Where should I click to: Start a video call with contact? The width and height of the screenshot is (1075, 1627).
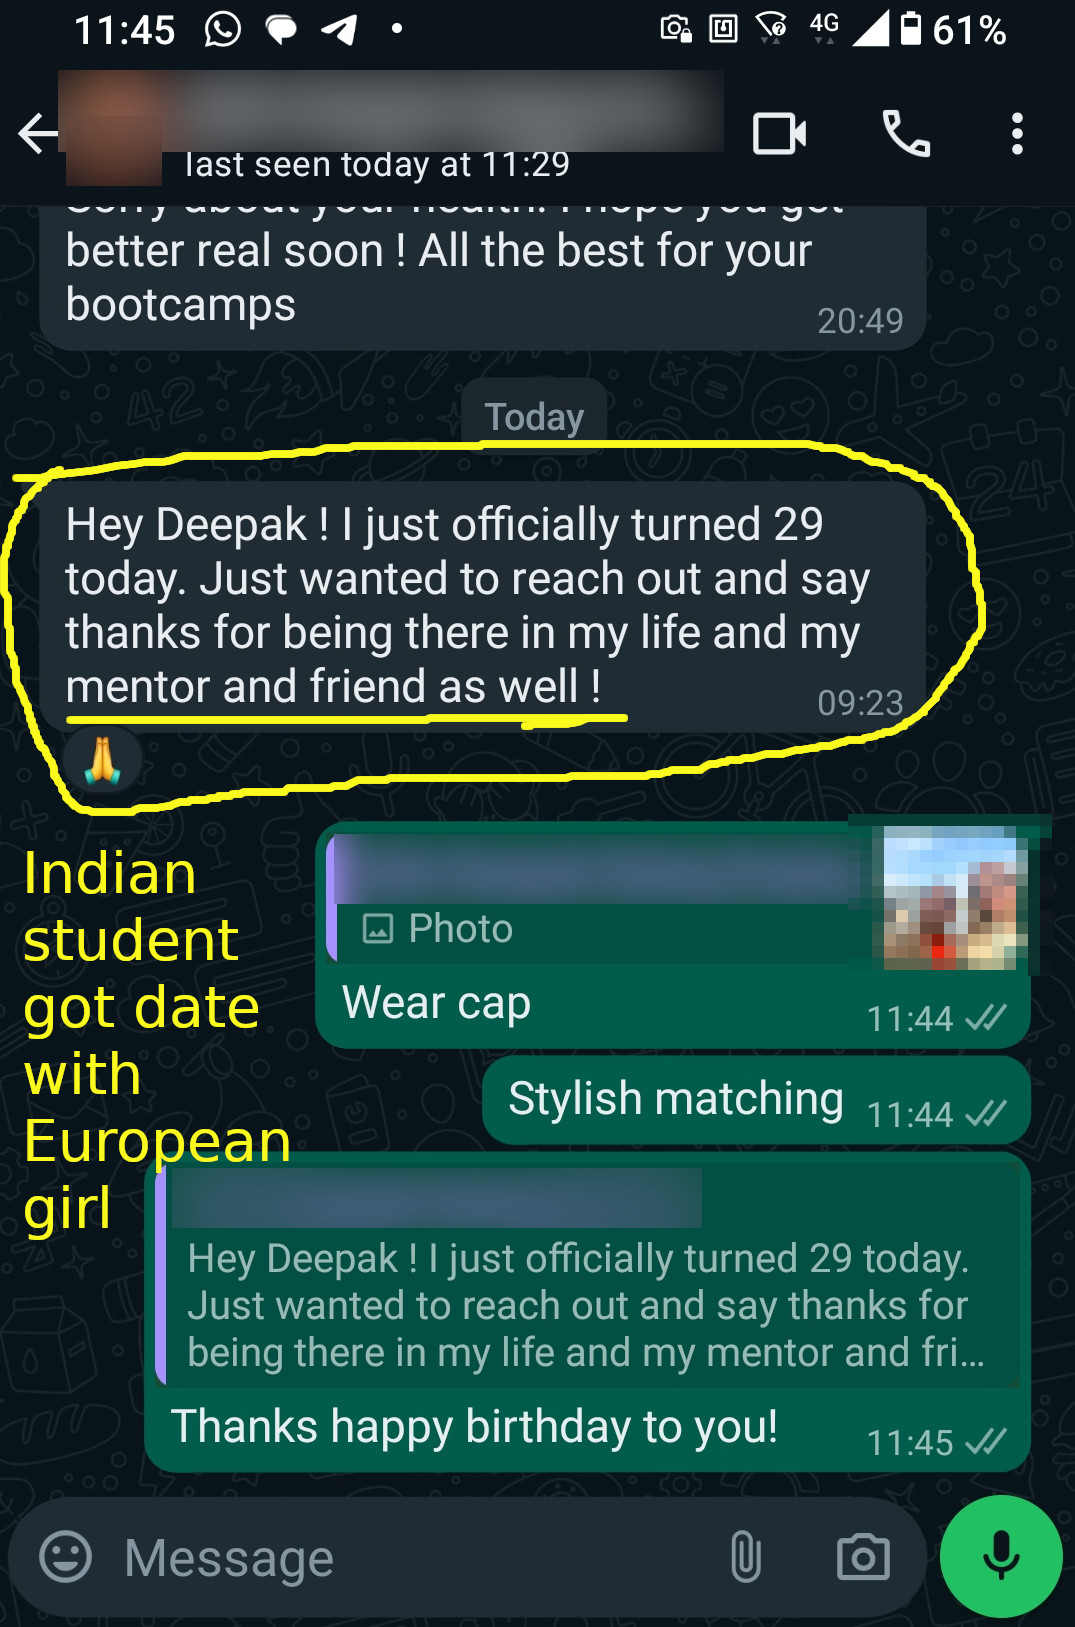(x=779, y=134)
